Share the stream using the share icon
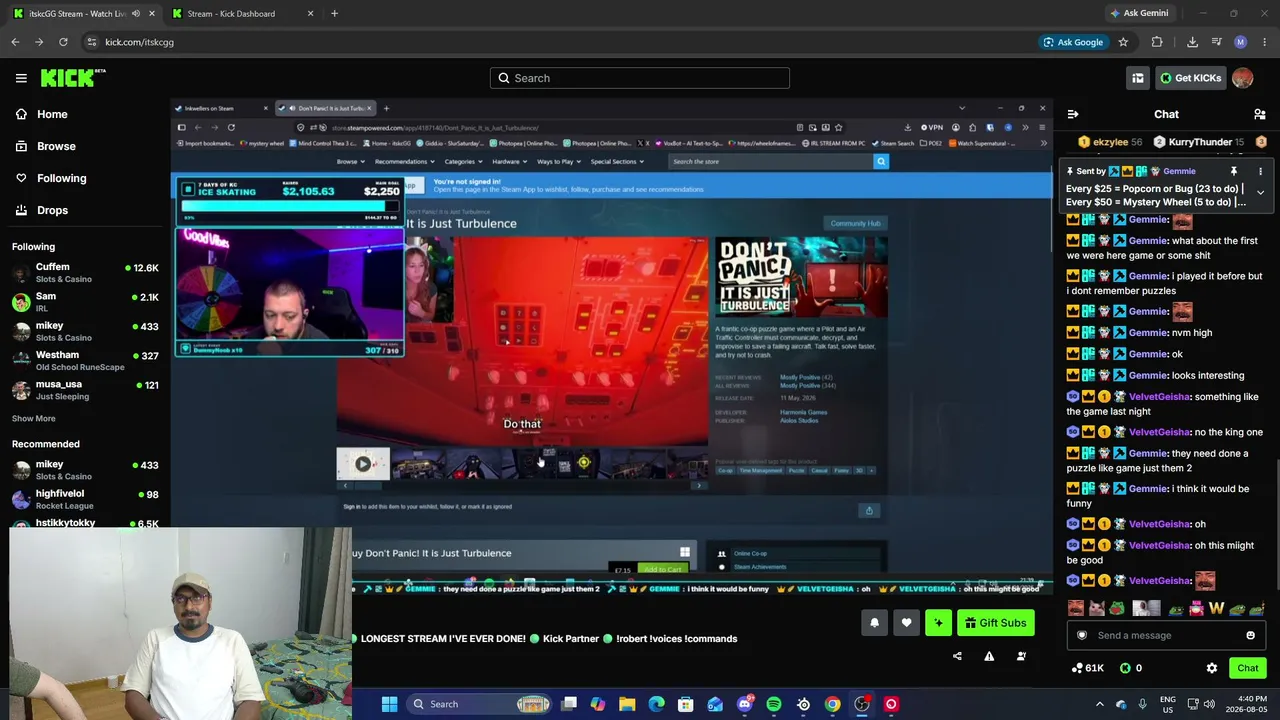 pyautogui.click(x=957, y=656)
